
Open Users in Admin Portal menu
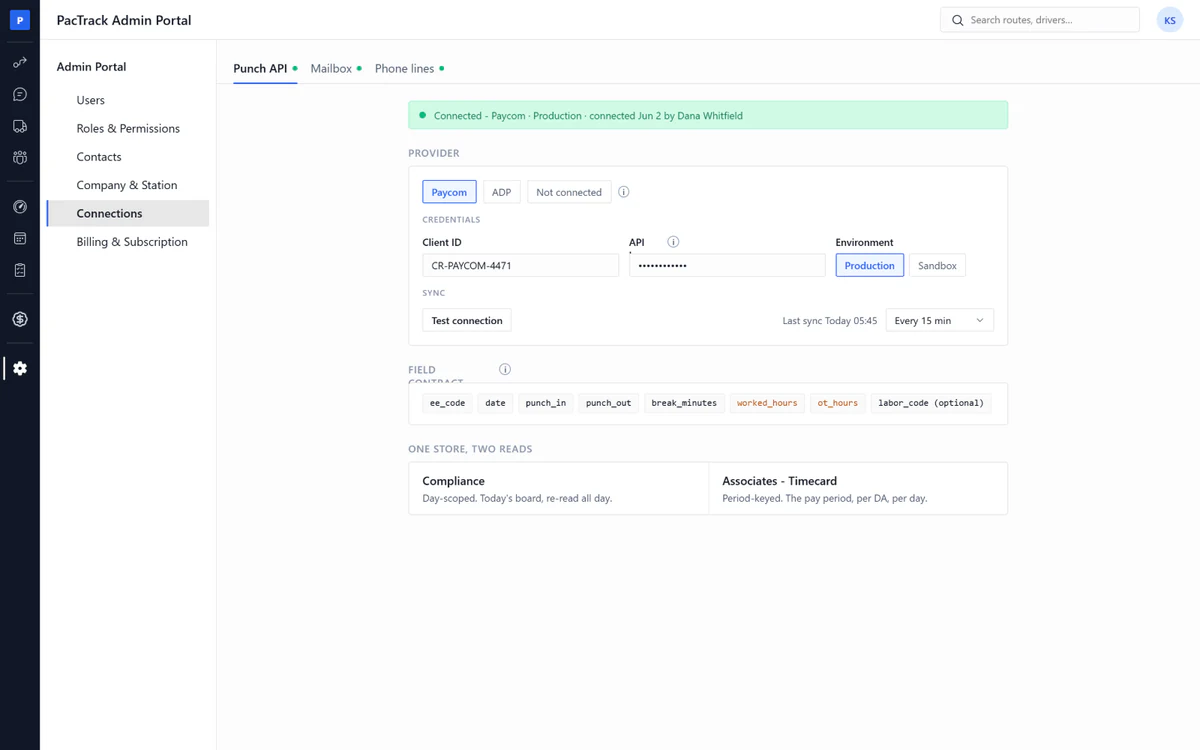point(128,100)
